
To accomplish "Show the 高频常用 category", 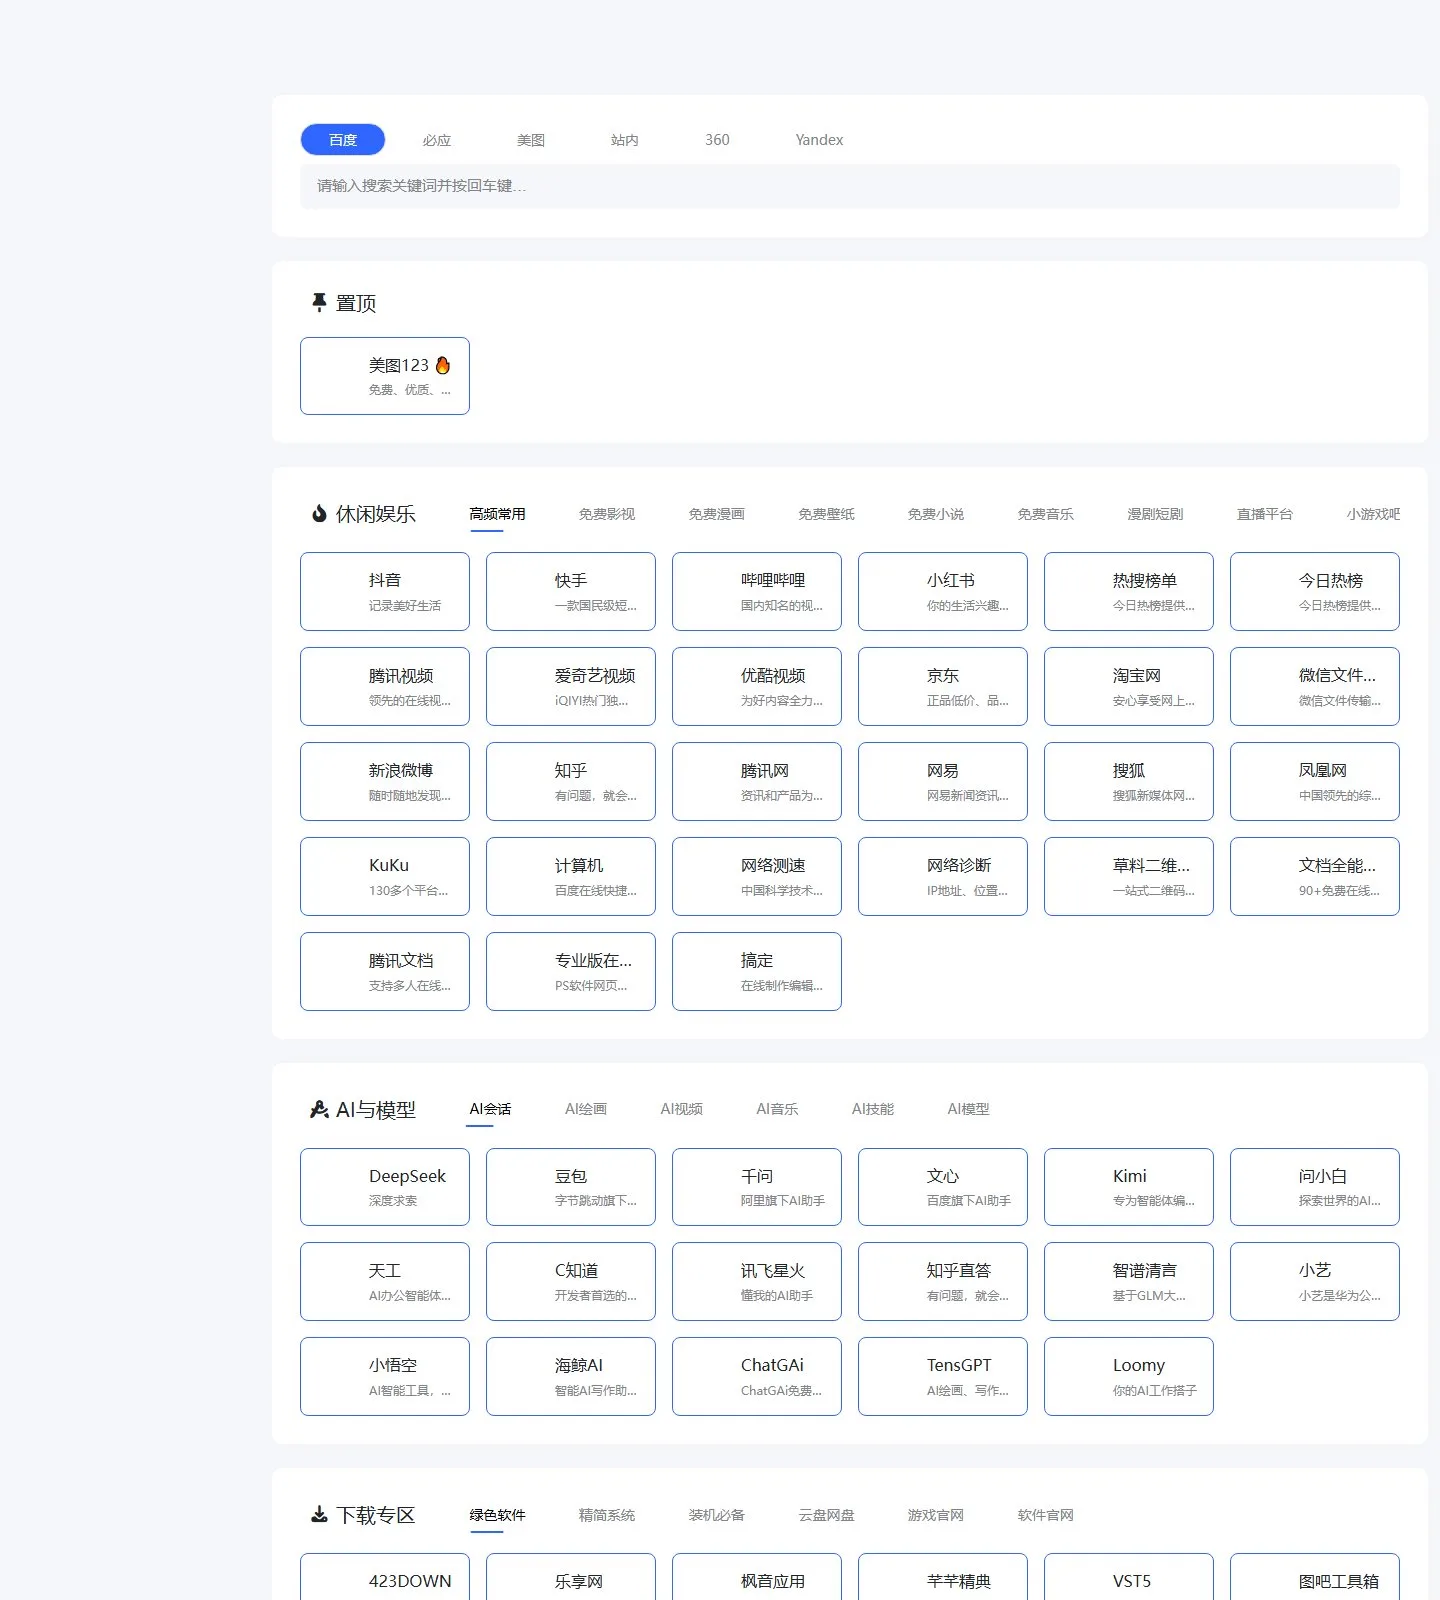I will pyautogui.click(x=497, y=514).
